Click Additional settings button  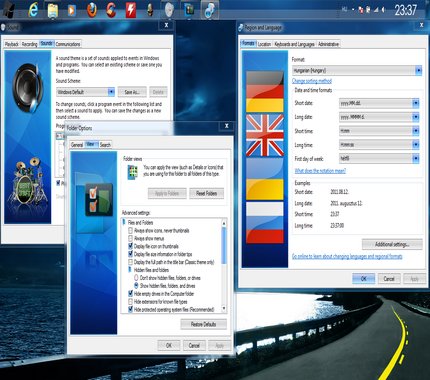(x=392, y=244)
